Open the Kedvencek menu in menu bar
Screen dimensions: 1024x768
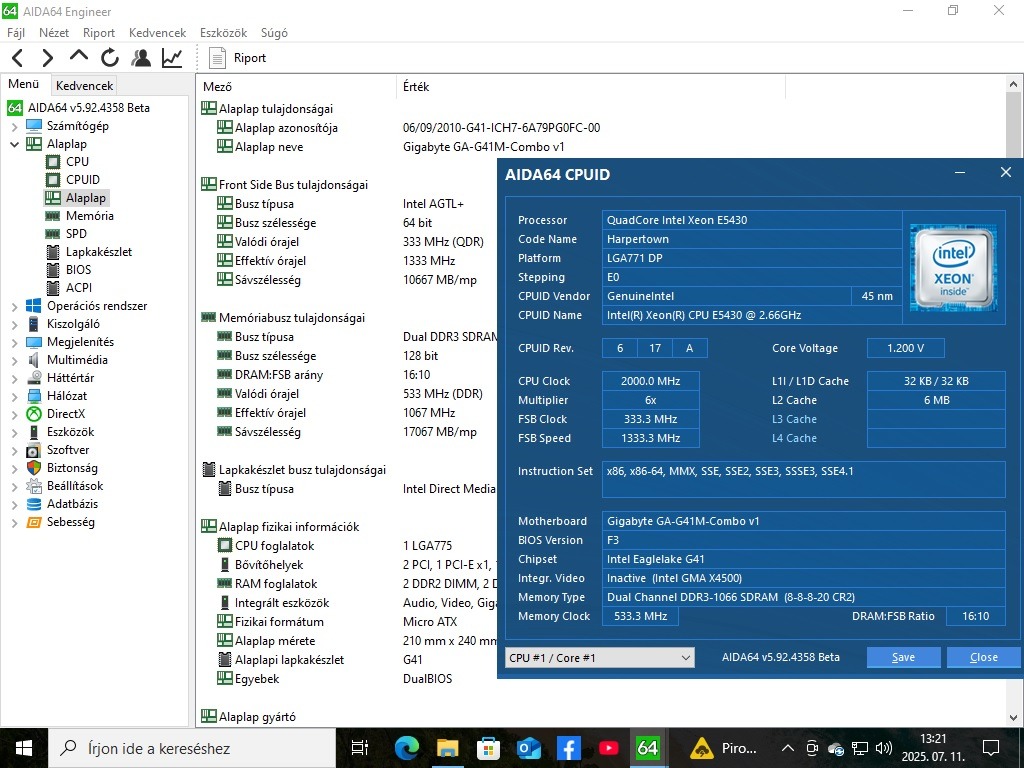click(x=157, y=33)
